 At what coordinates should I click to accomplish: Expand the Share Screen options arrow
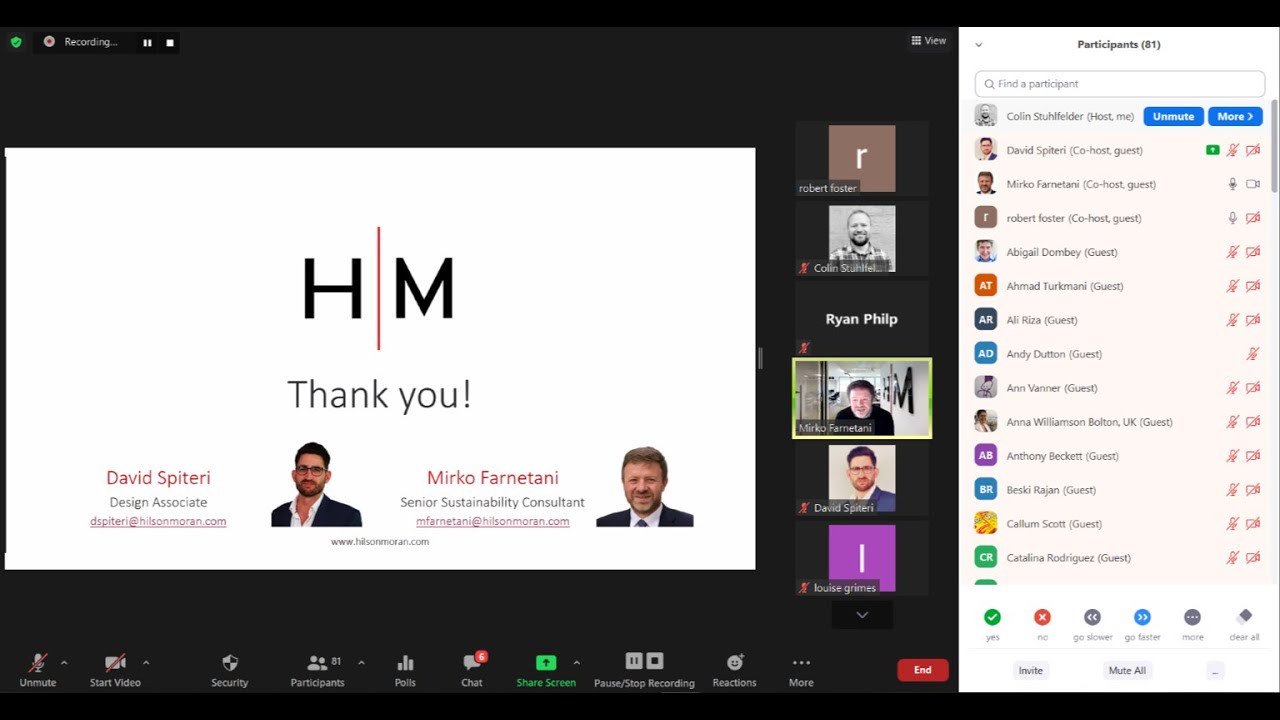click(x=576, y=662)
